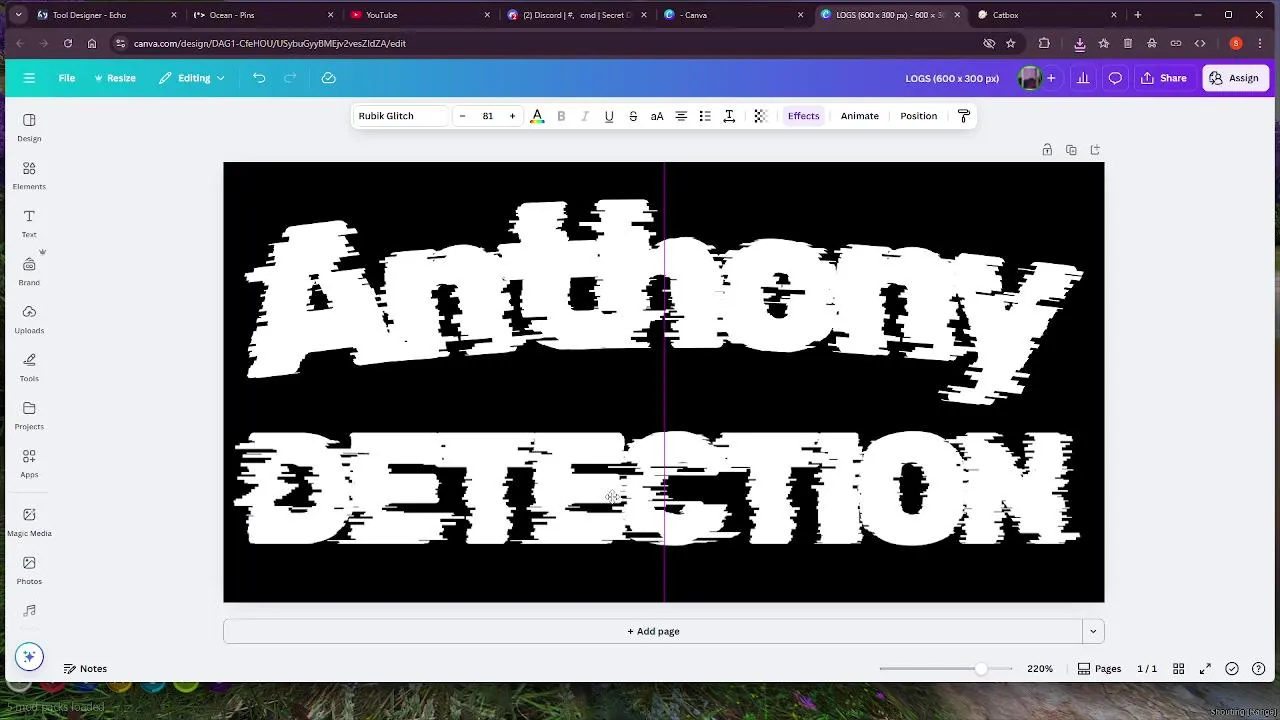
Task: Click the cloud save status icon
Action: pyautogui.click(x=328, y=78)
